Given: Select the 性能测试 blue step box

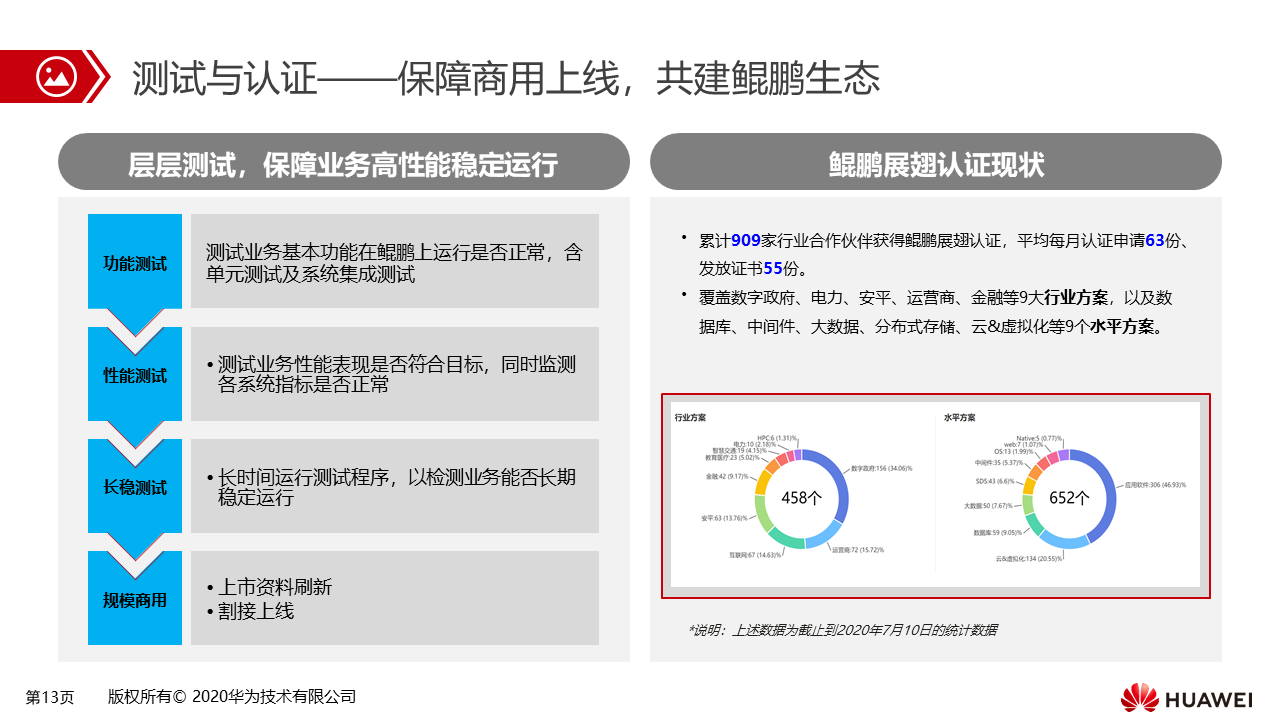Looking at the screenshot, I should [x=135, y=373].
